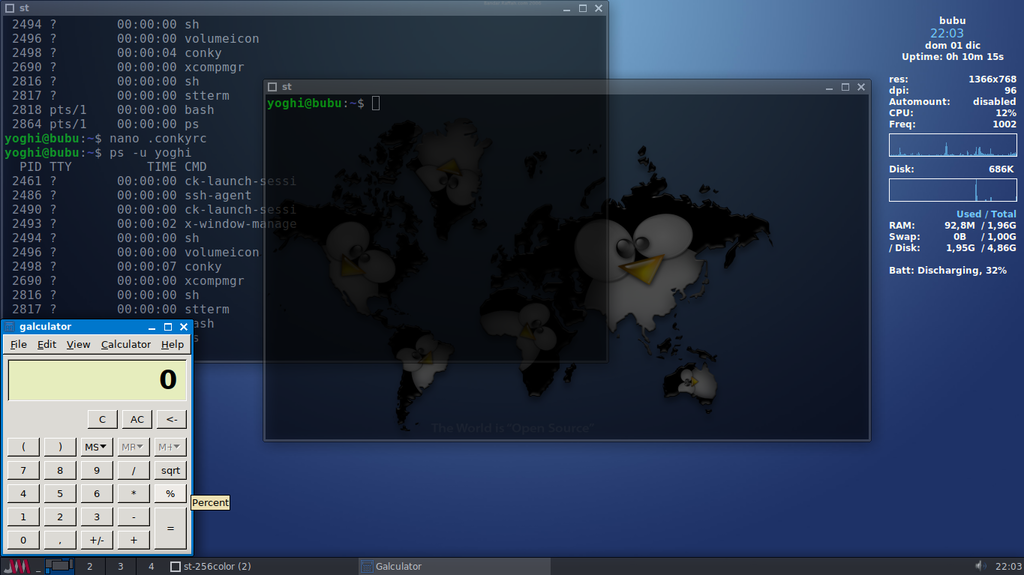Open the Edit menu in galculator

46,344
